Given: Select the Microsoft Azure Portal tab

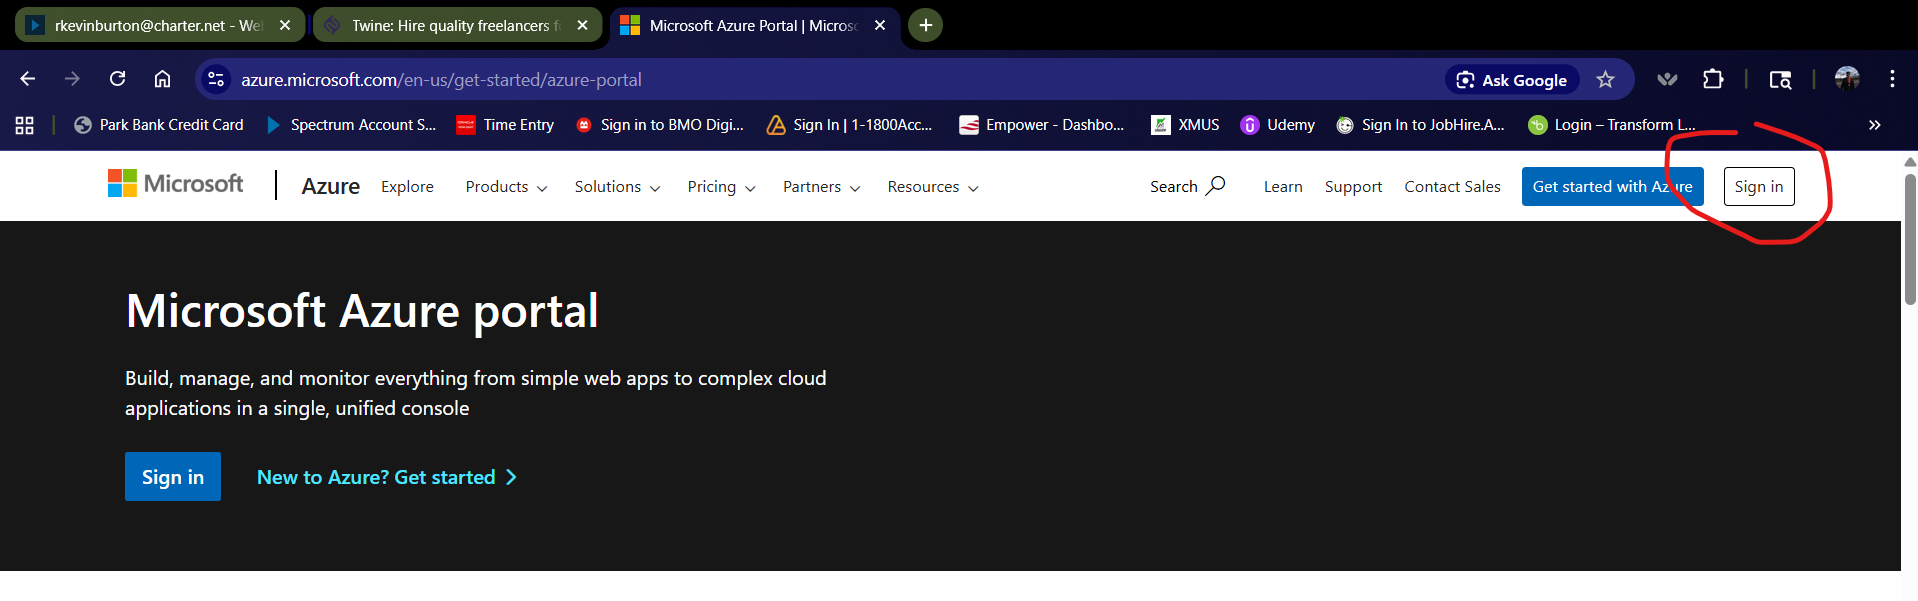Looking at the screenshot, I should [x=755, y=25].
